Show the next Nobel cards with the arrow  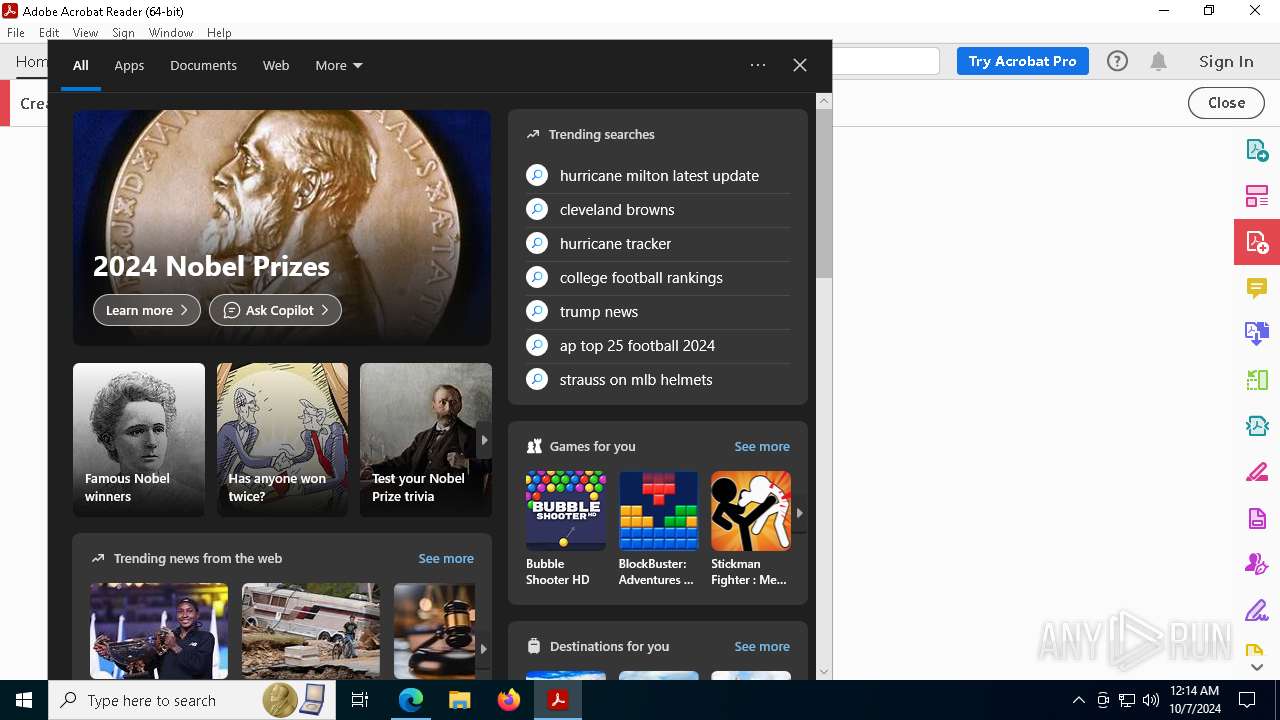484,440
